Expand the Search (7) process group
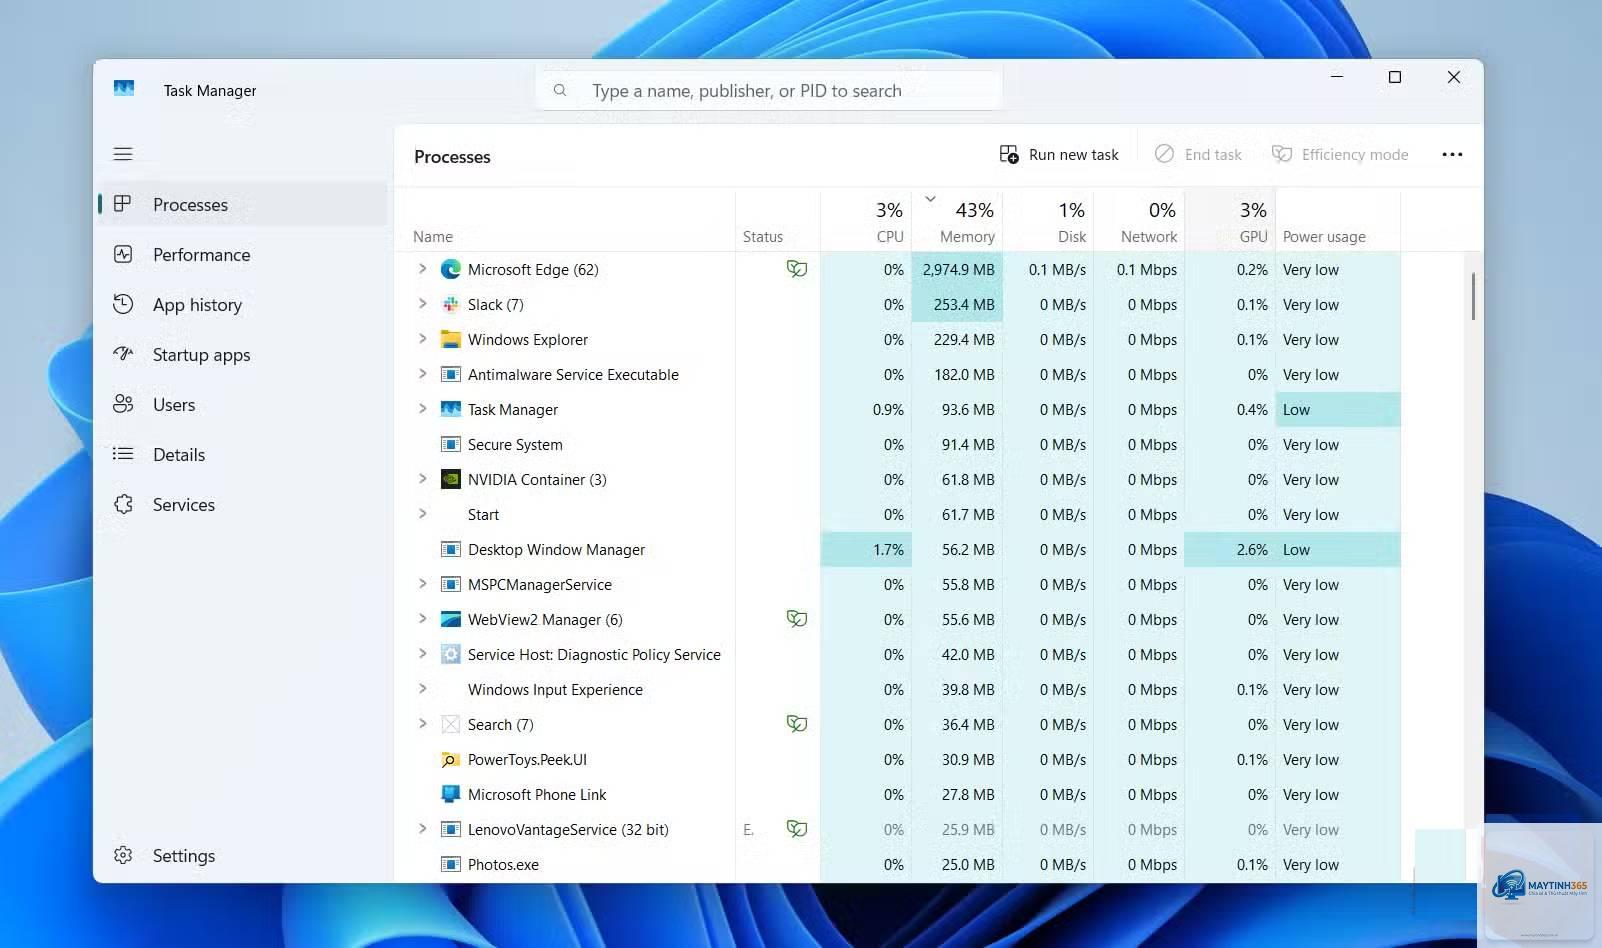 click(422, 724)
